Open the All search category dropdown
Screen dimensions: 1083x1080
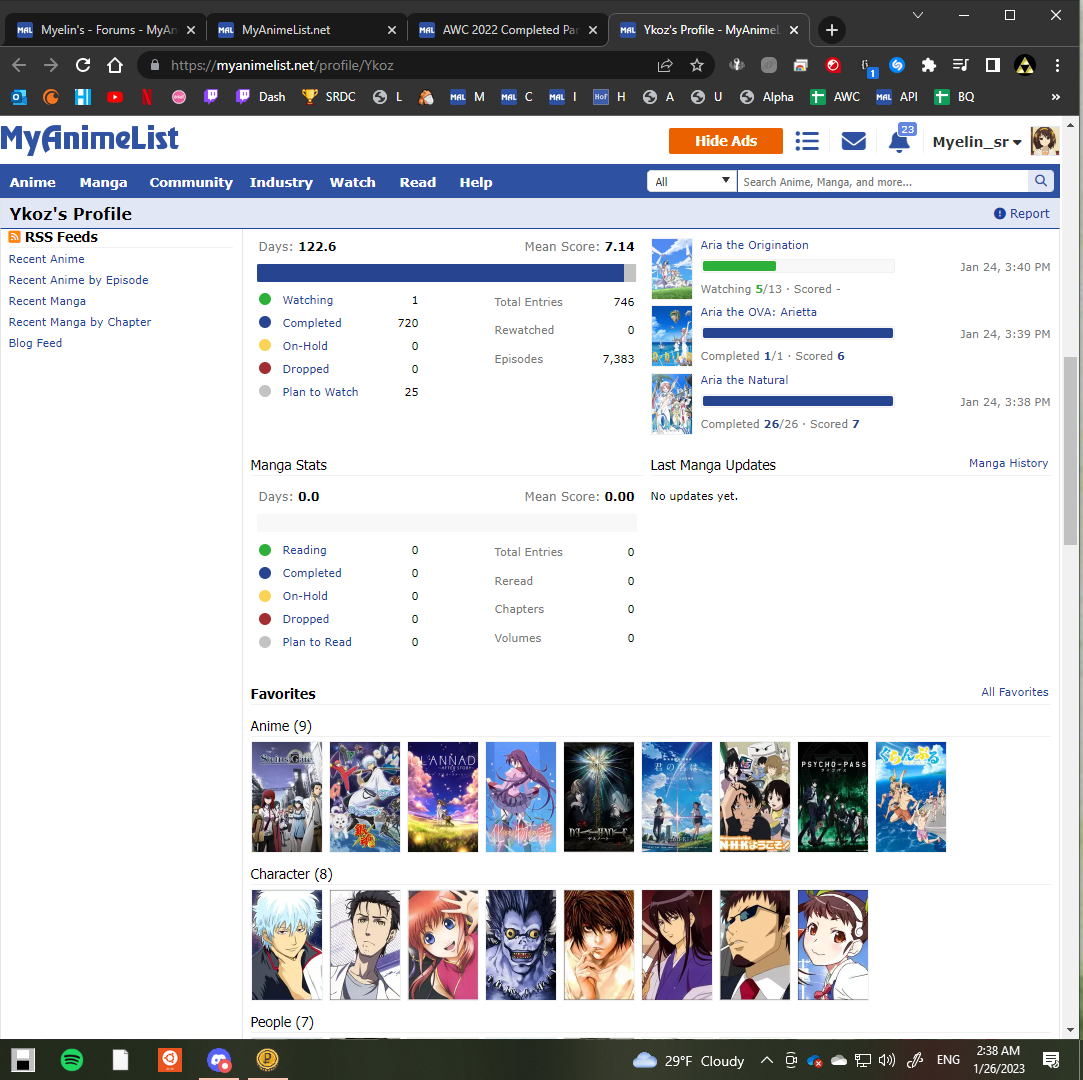[x=691, y=182]
